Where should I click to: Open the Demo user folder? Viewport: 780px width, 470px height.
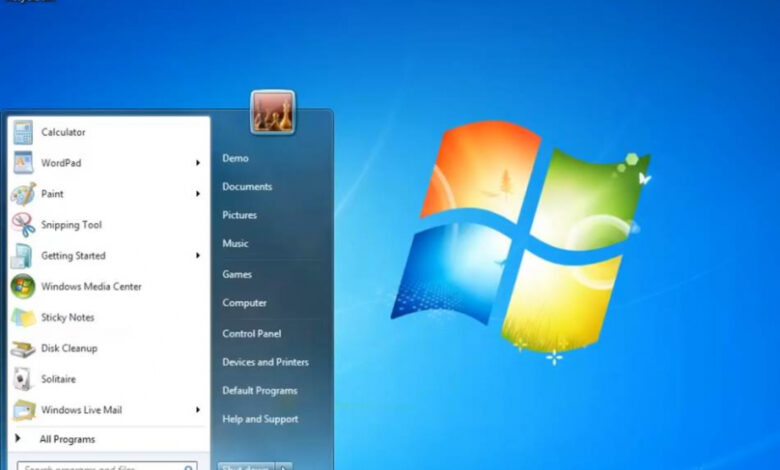(x=235, y=158)
